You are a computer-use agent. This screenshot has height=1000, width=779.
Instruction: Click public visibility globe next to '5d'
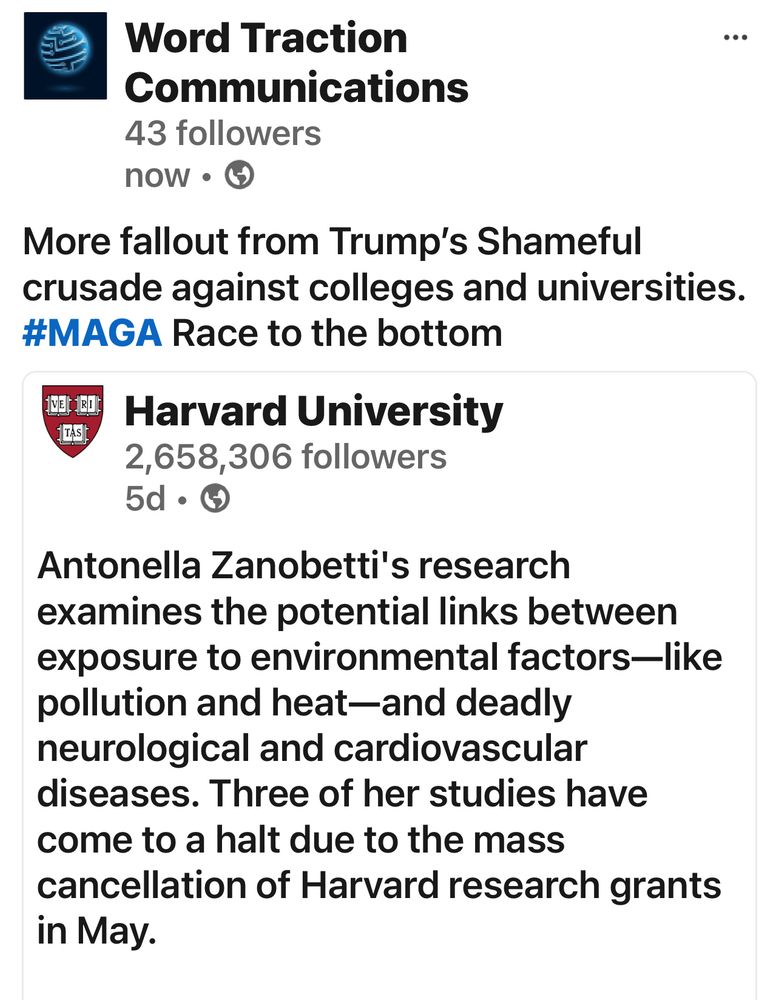[215, 499]
